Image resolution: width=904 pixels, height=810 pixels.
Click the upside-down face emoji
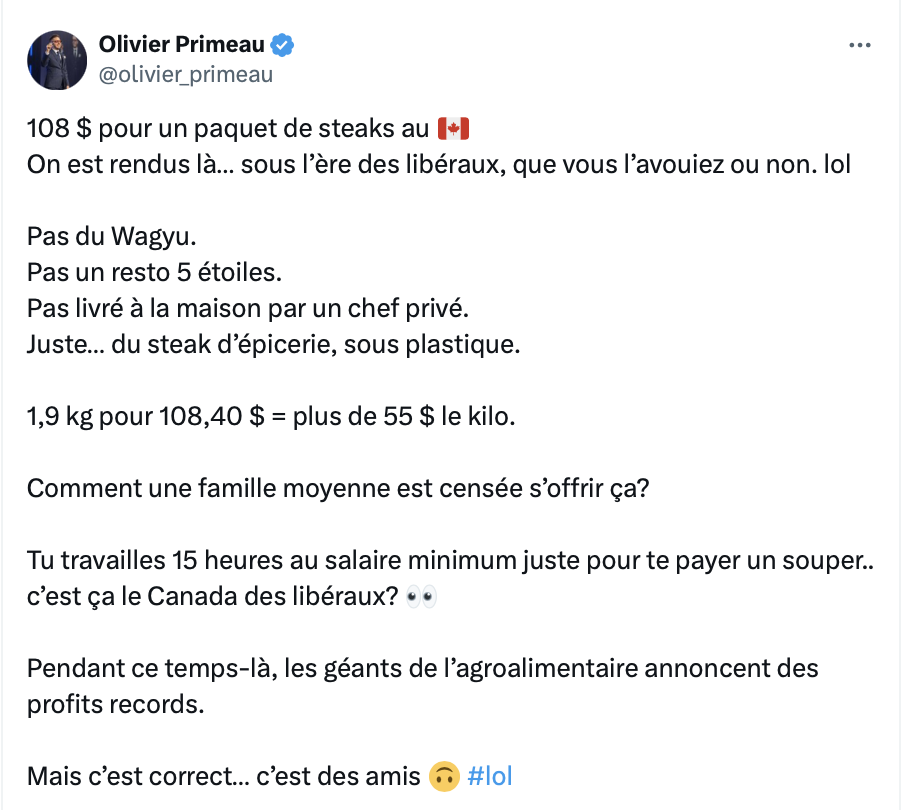[x=444, y=777]
